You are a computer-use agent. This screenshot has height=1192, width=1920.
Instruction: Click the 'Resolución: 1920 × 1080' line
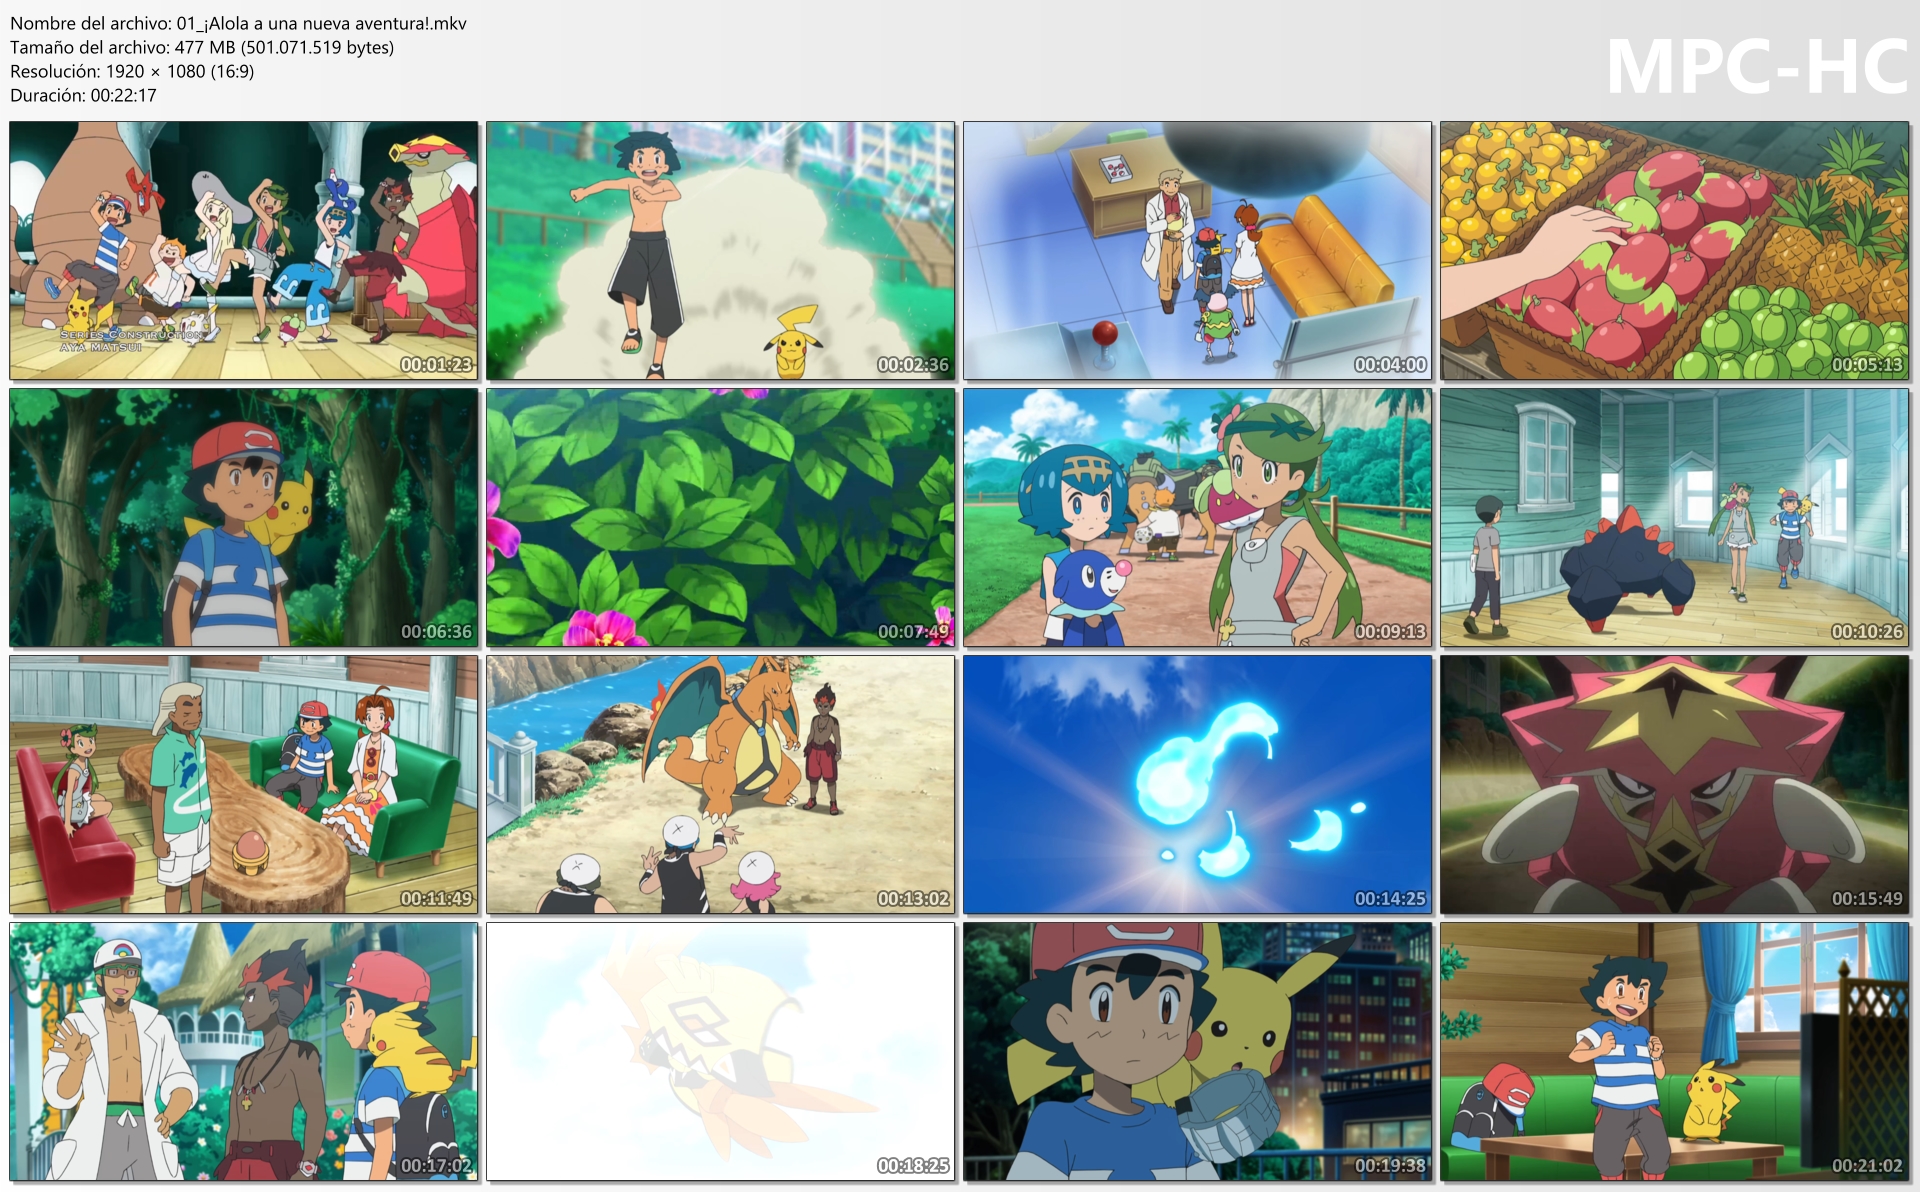click(132, 71)
